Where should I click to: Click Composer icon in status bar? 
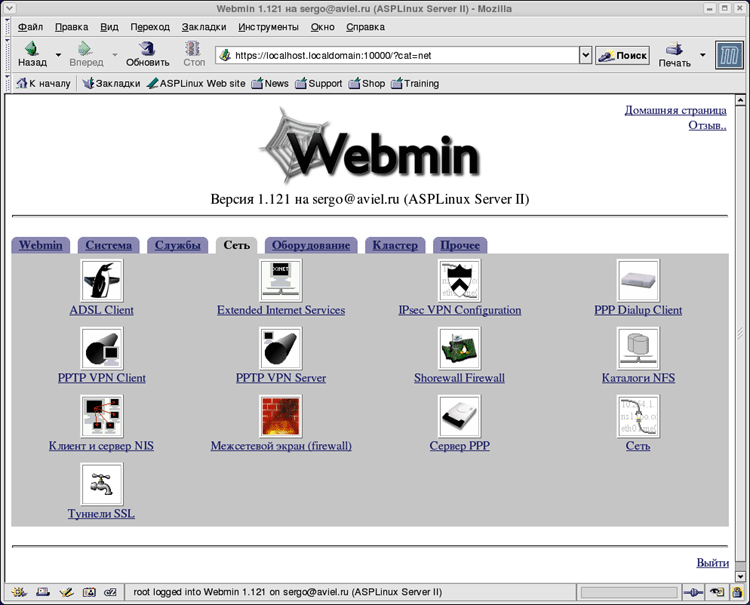click(66, 592)
